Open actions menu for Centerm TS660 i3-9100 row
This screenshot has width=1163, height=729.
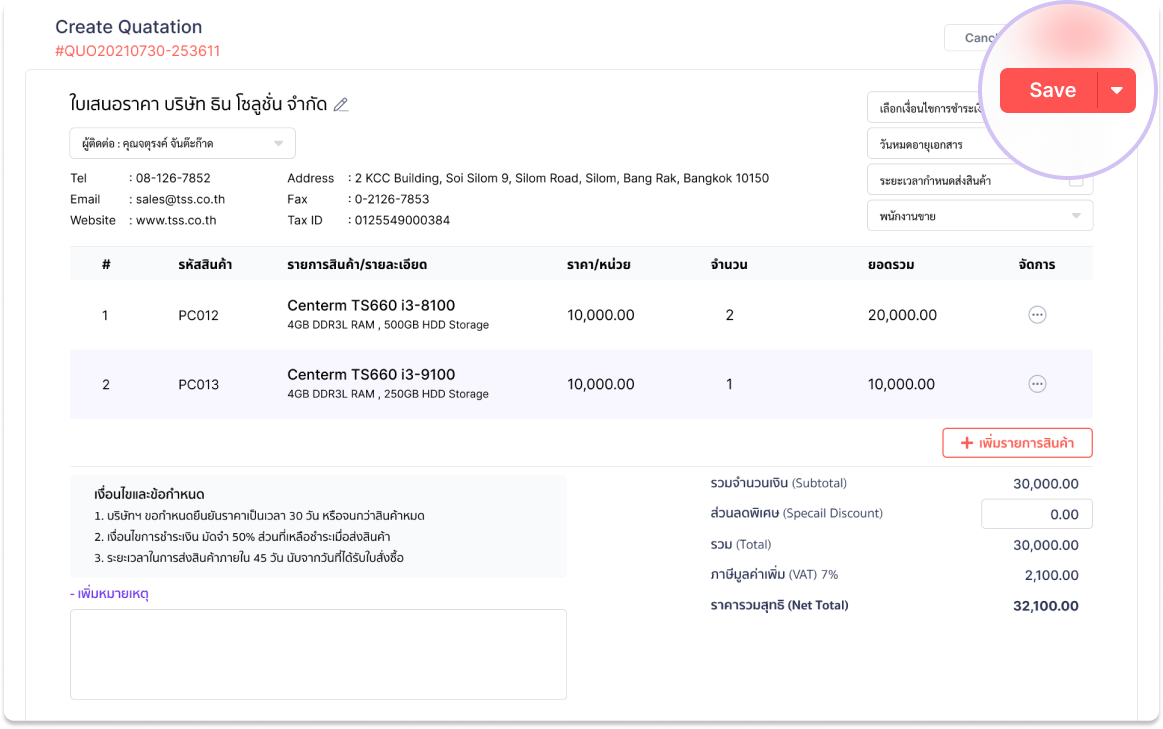(x=1037, y=384)
